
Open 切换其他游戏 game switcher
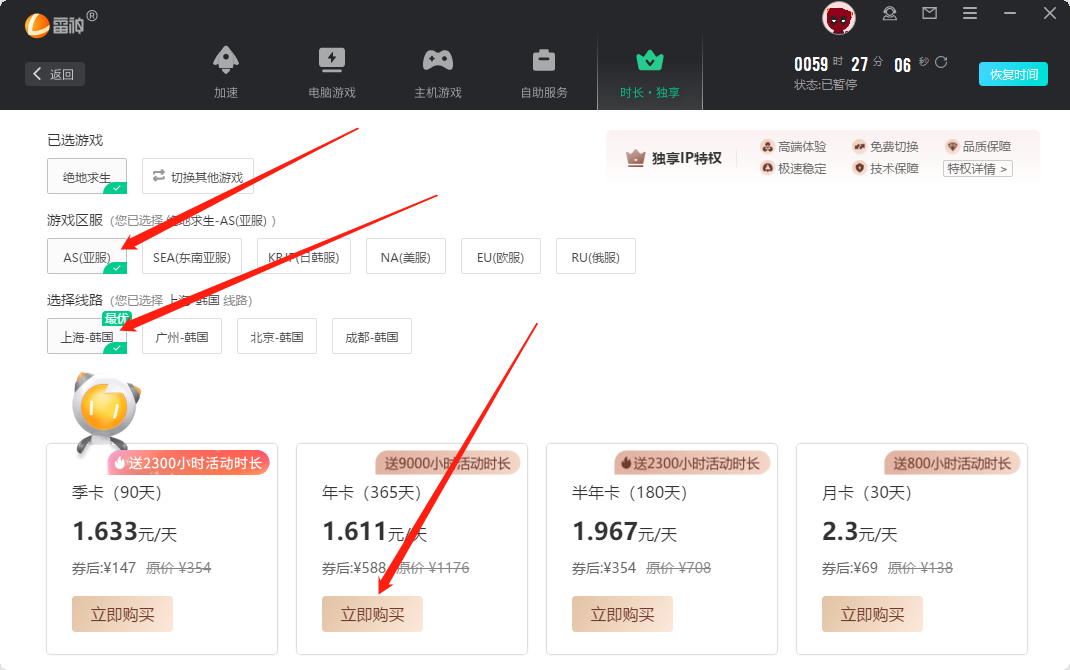(x=198, y=177)
